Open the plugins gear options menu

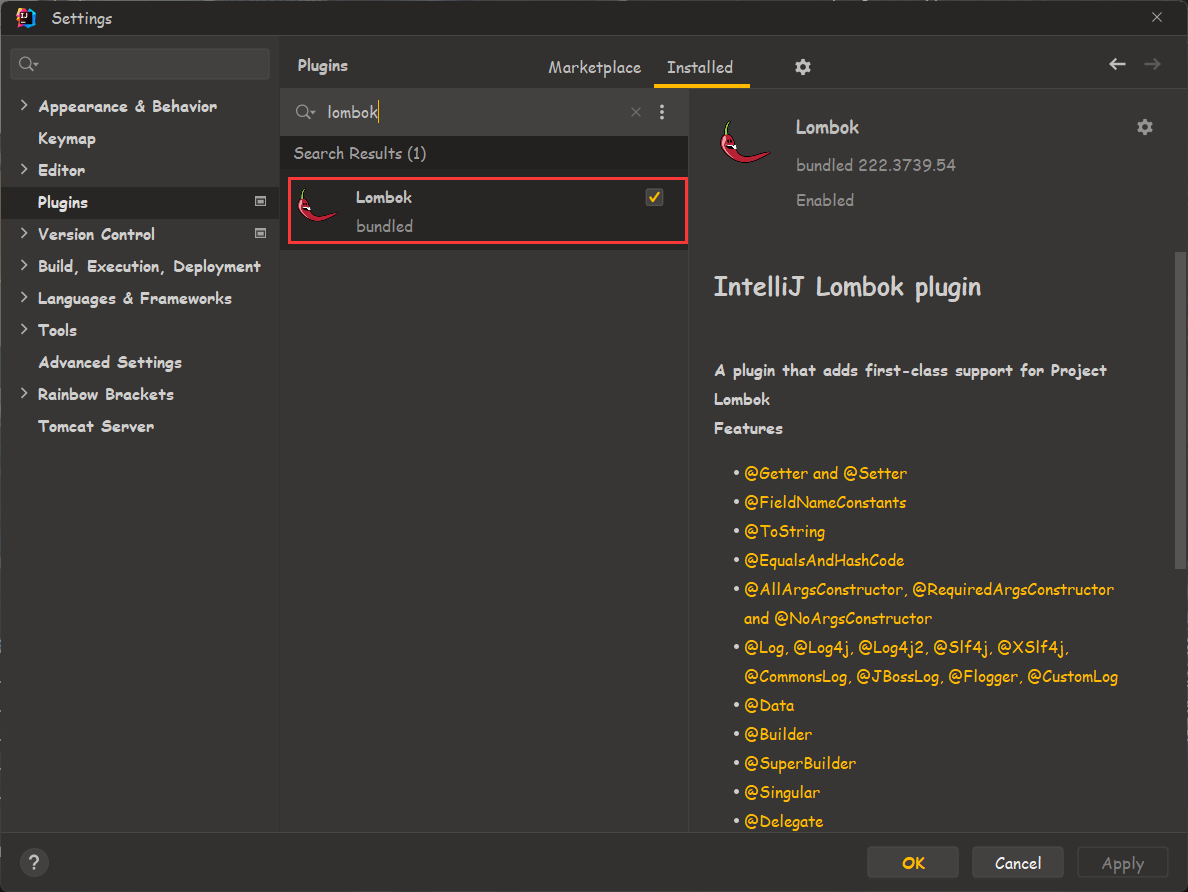coord(803,67)
